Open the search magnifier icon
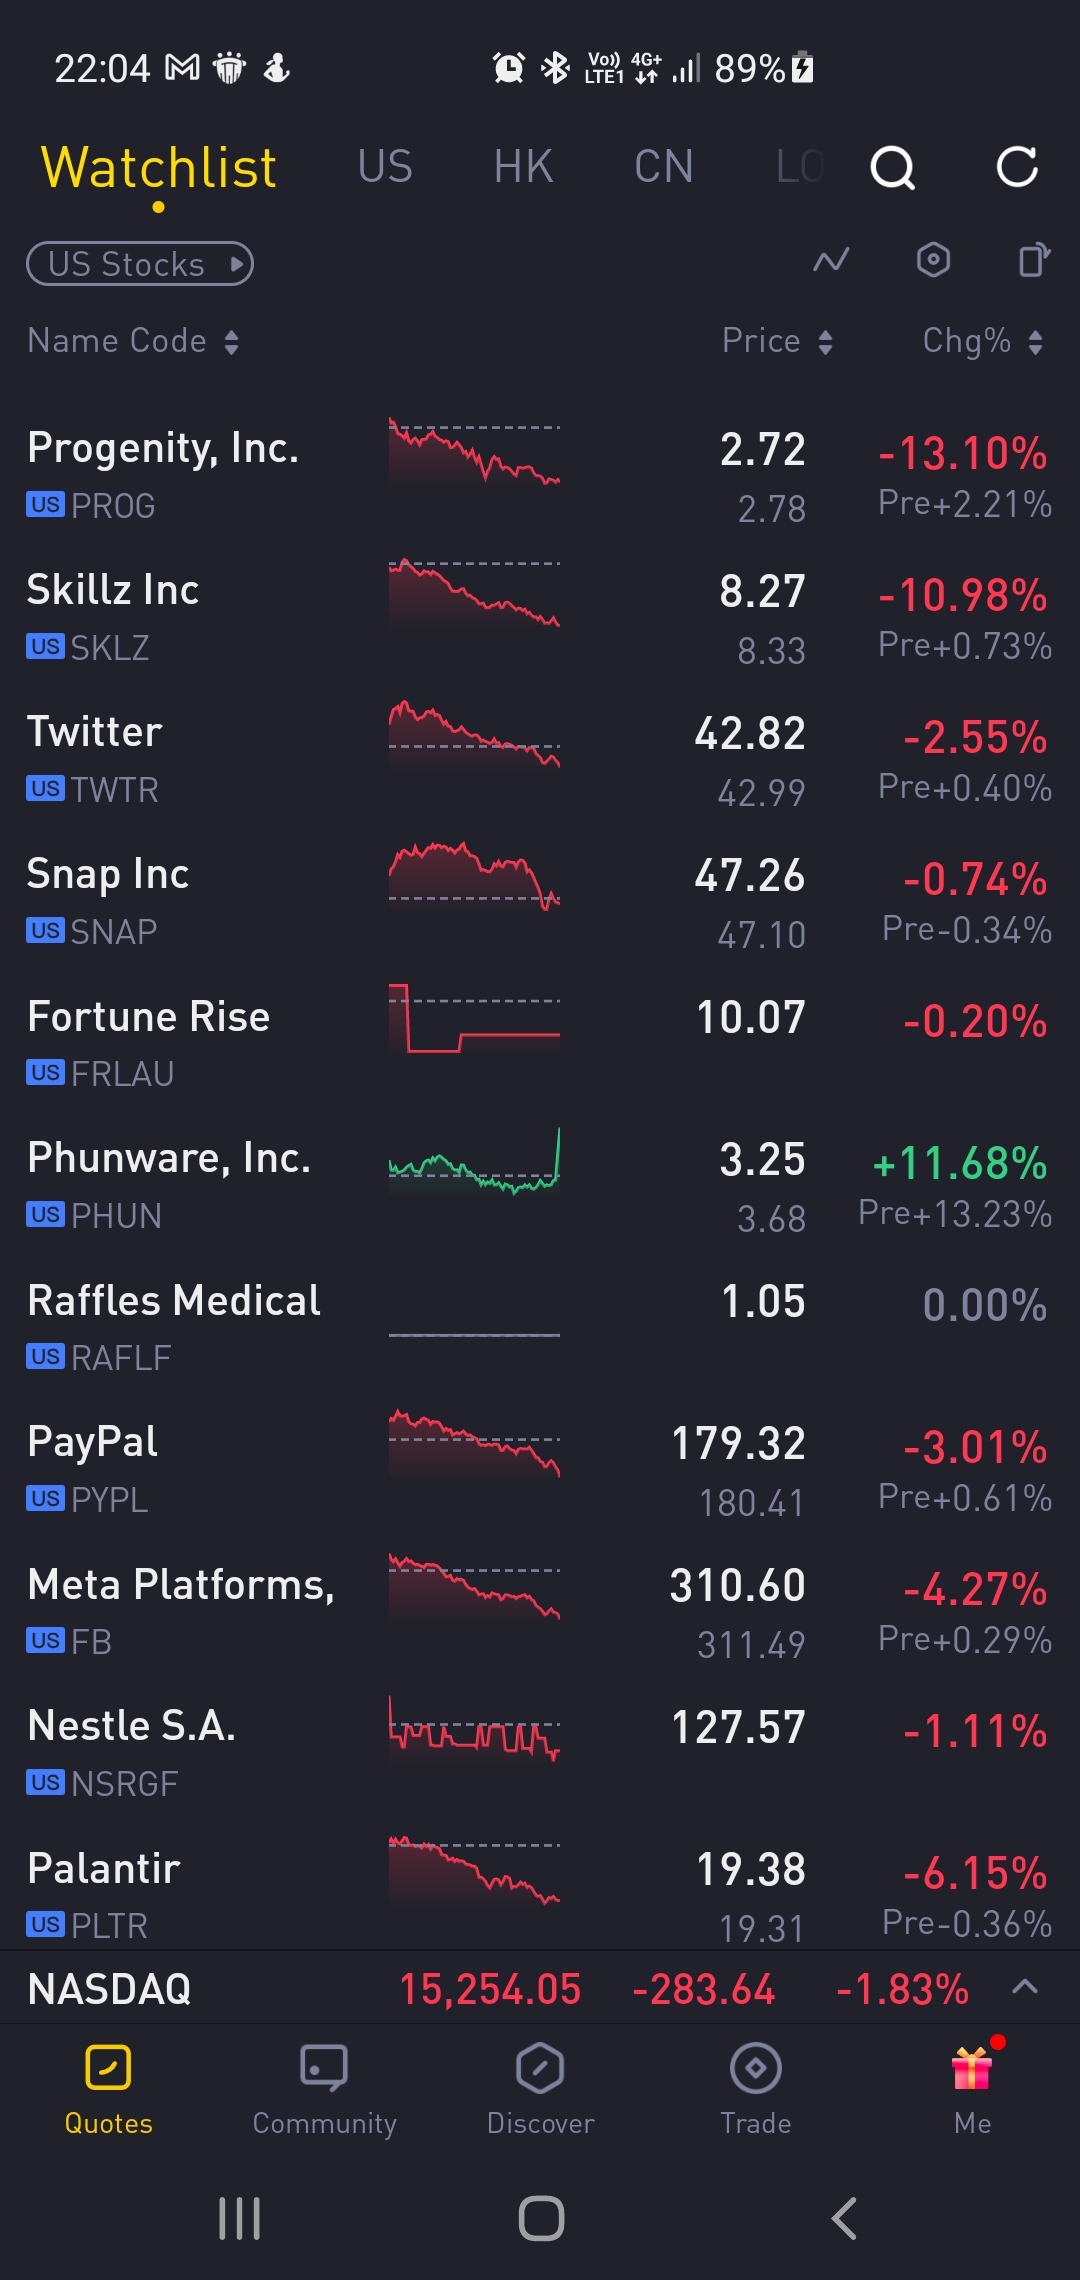Screen dimensions: 1080x2280 click(893, 167)
